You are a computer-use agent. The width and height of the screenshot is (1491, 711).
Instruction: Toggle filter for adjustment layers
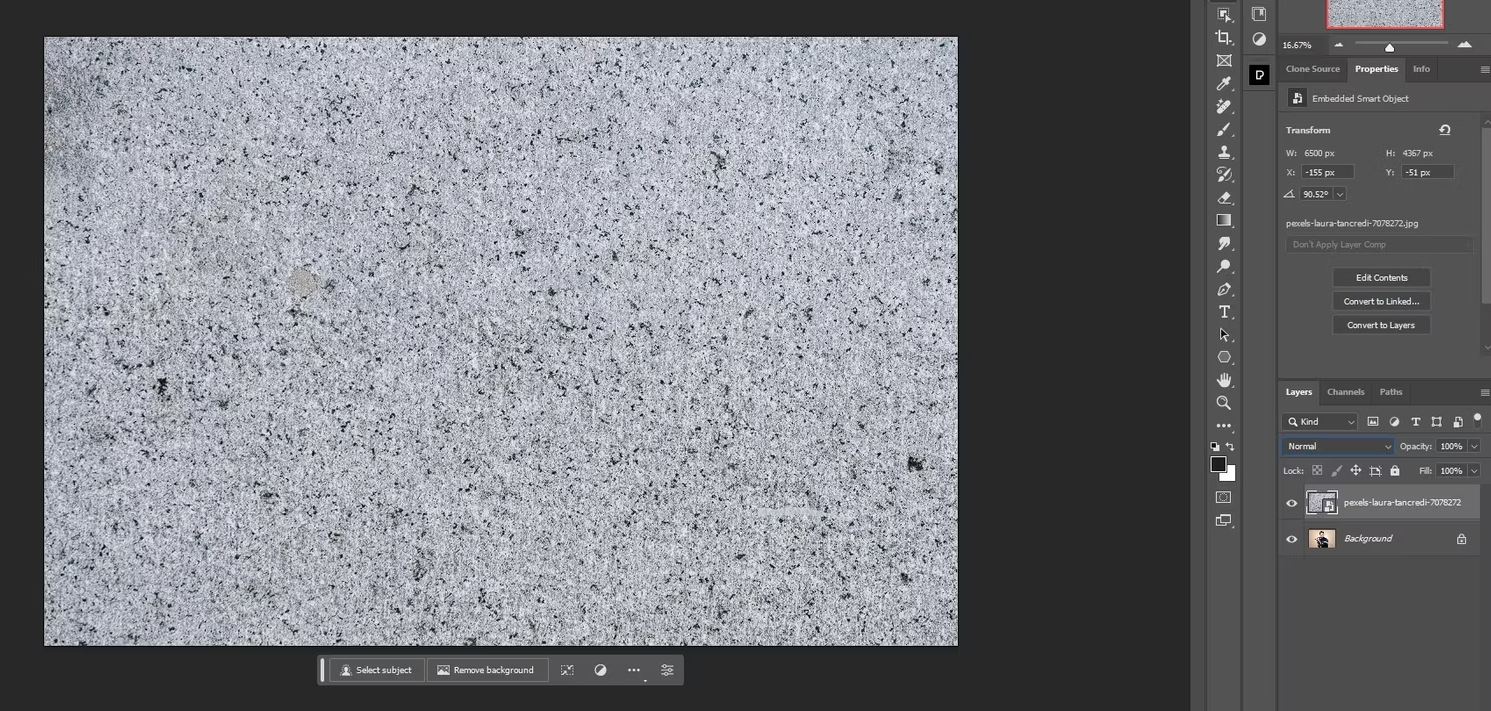tap(1394, 422)
